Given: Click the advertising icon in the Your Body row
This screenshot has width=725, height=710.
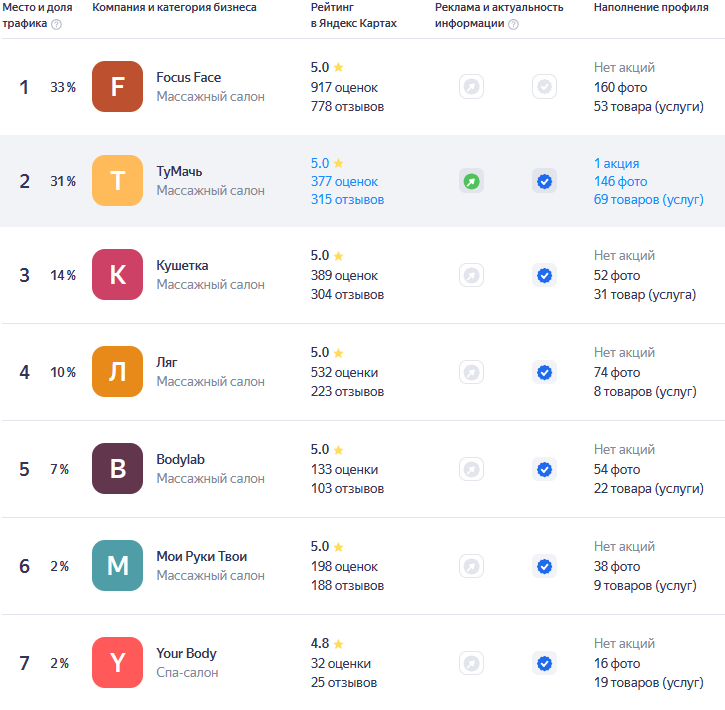Looking at the screenshot, I should click(471, 663).
